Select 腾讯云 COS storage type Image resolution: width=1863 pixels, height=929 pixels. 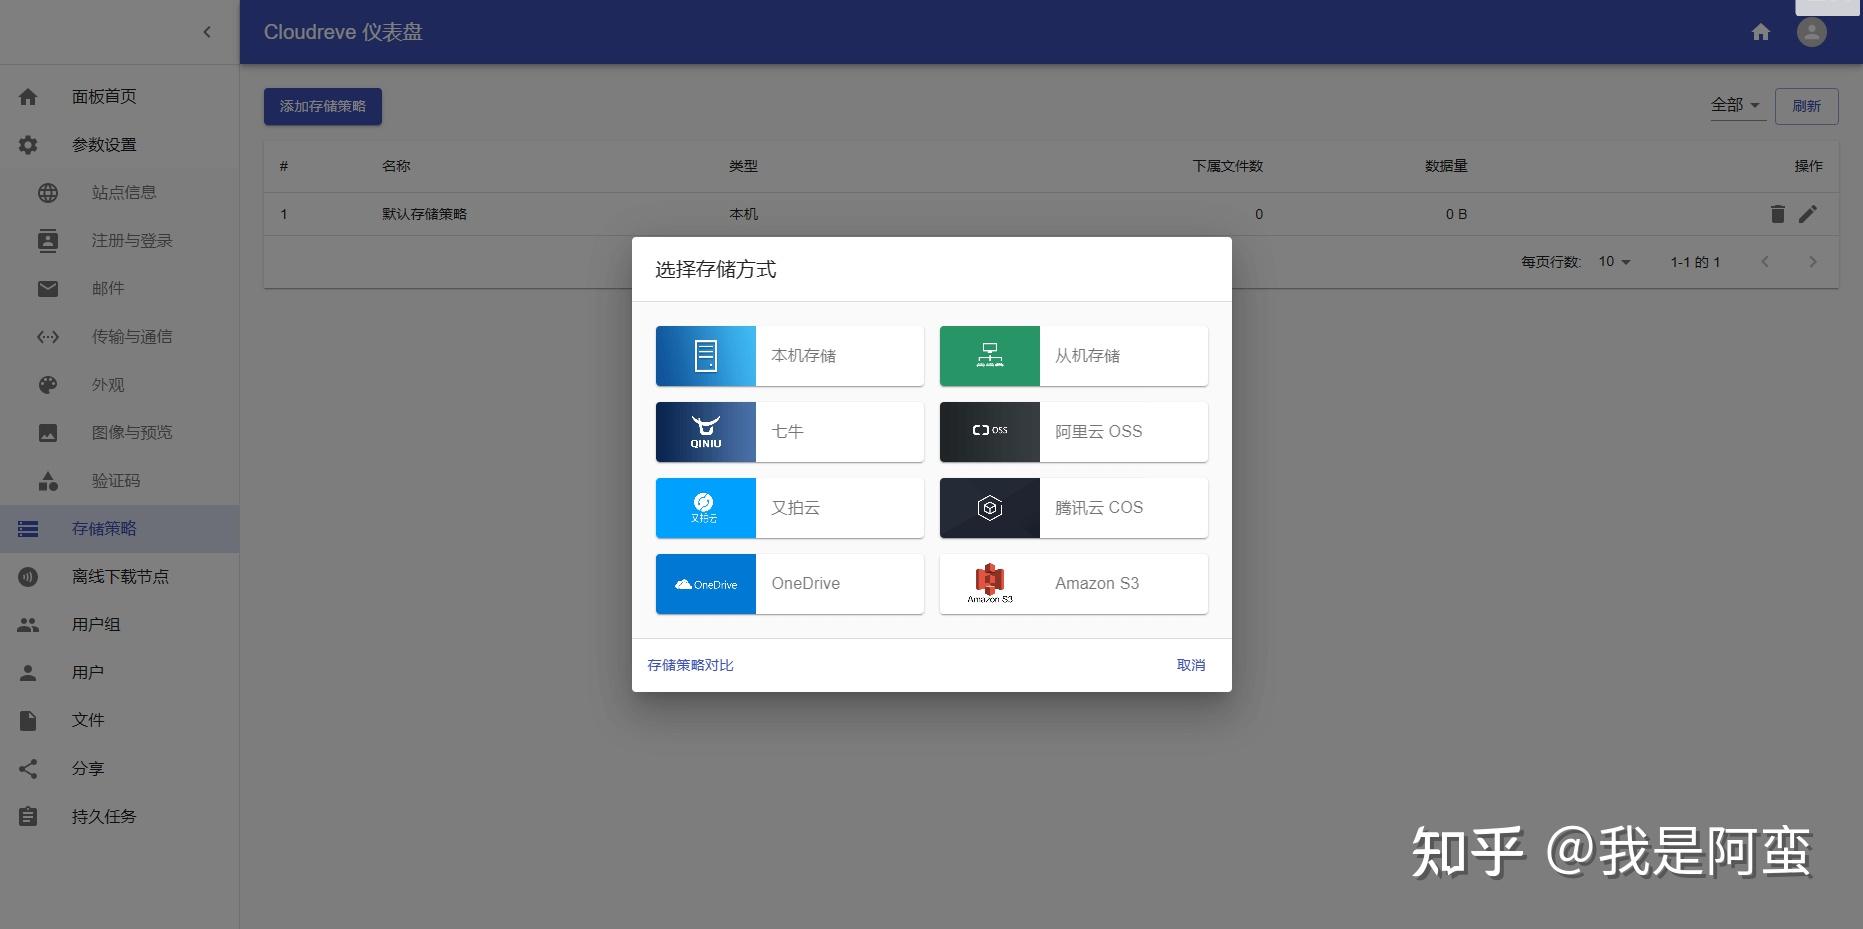click(1072, 507)
